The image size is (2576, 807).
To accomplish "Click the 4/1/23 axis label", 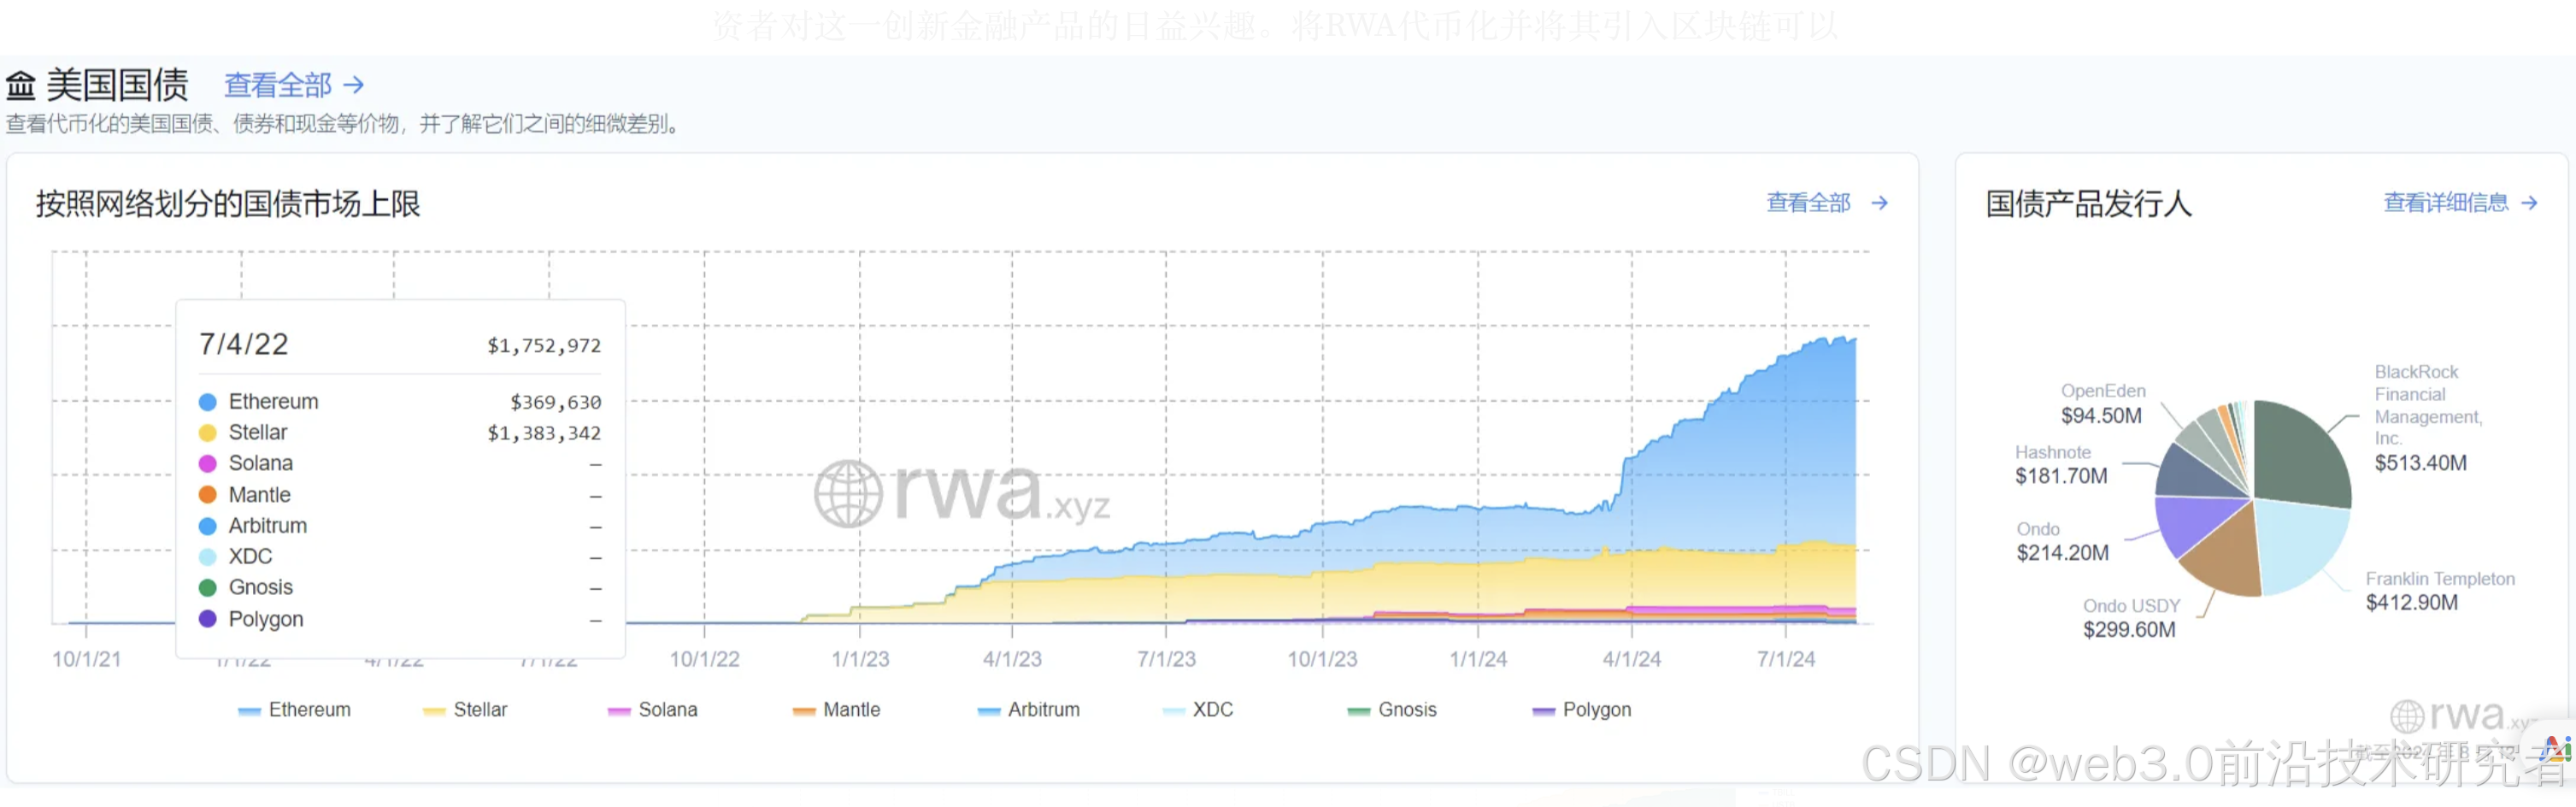I will click(1012, 660).
